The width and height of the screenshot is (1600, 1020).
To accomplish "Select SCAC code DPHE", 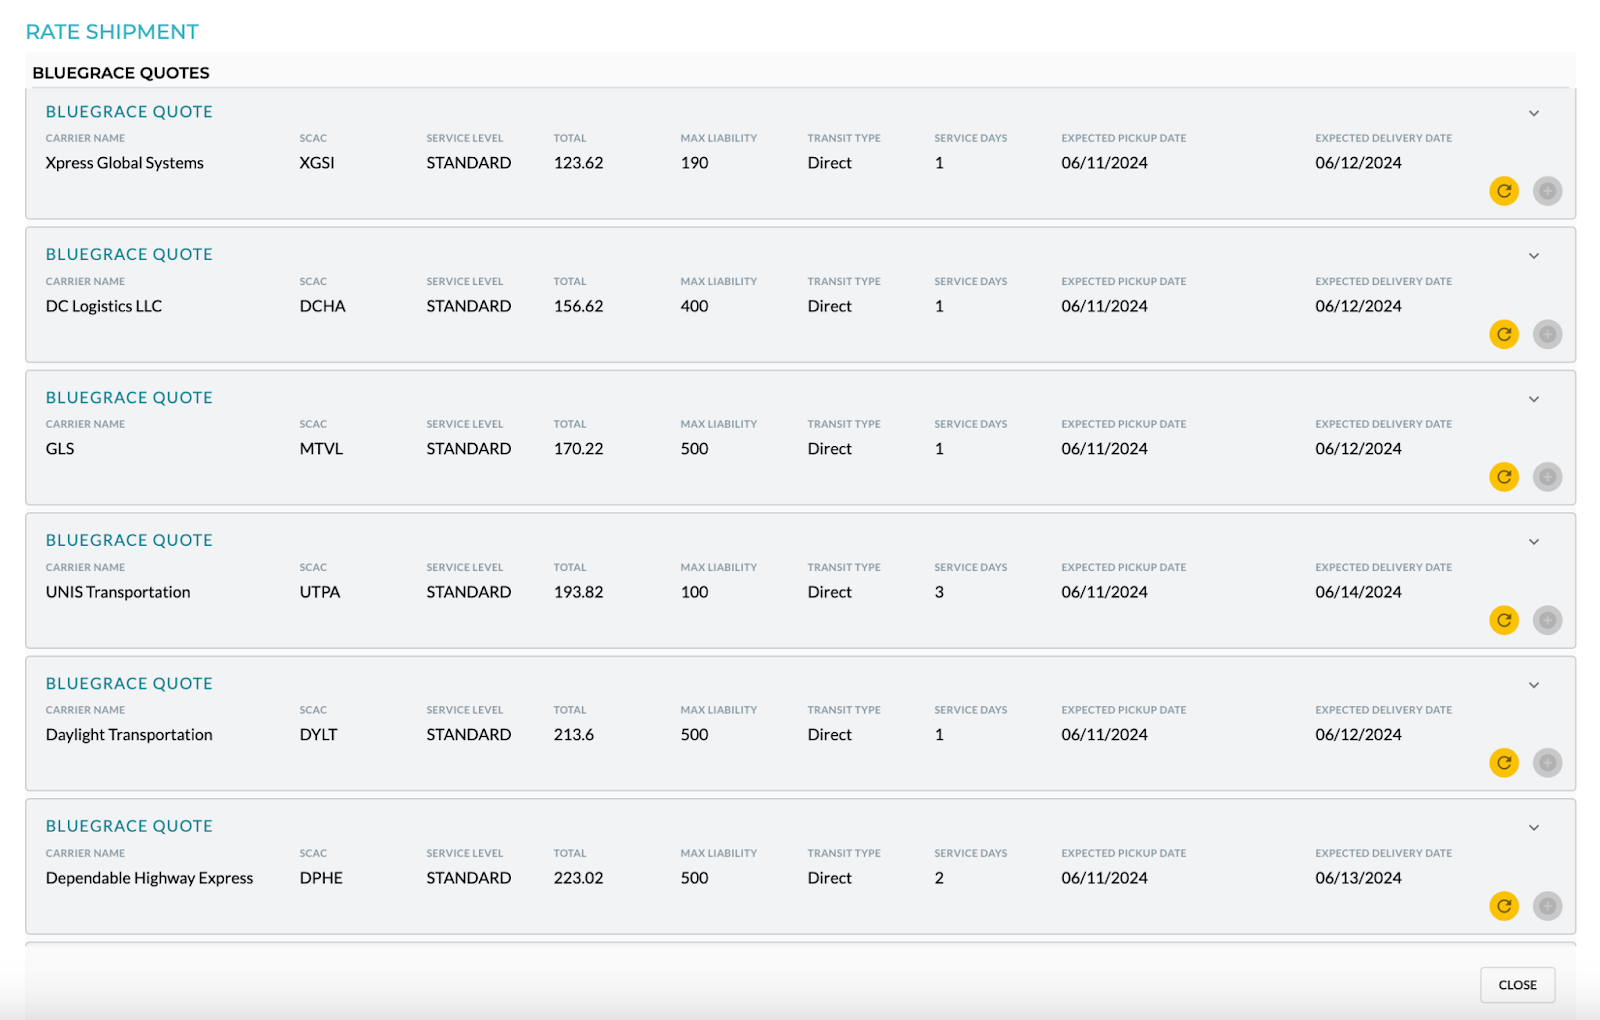I will (321, 878).
